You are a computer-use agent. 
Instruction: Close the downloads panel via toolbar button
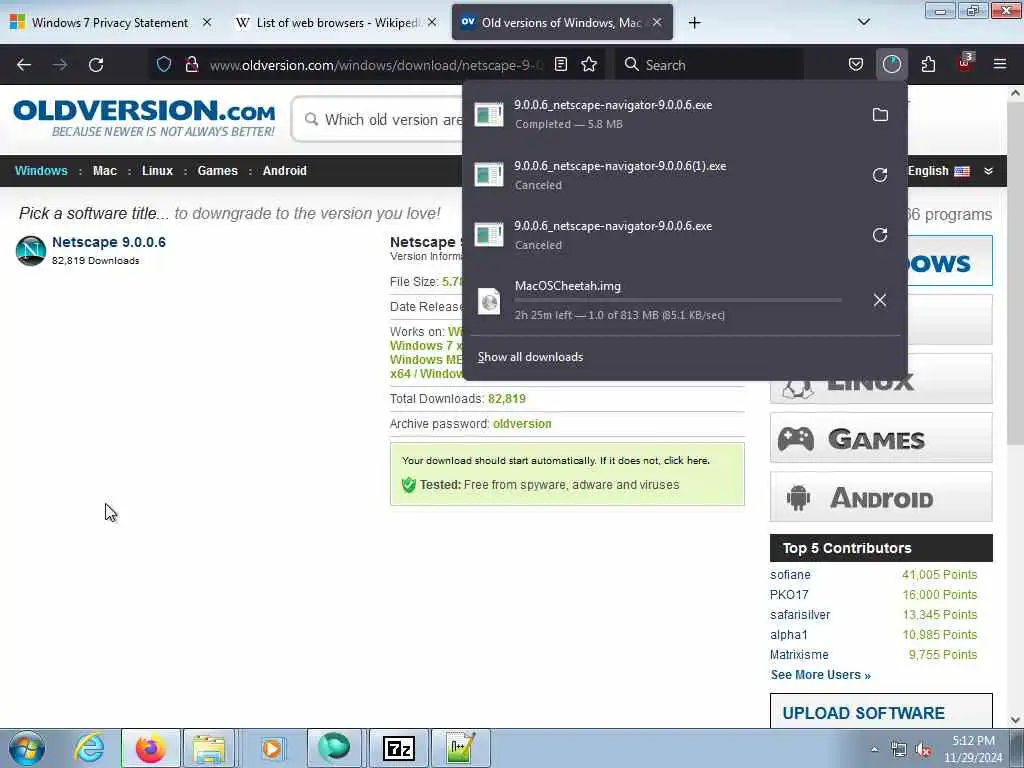pos(891,65)
